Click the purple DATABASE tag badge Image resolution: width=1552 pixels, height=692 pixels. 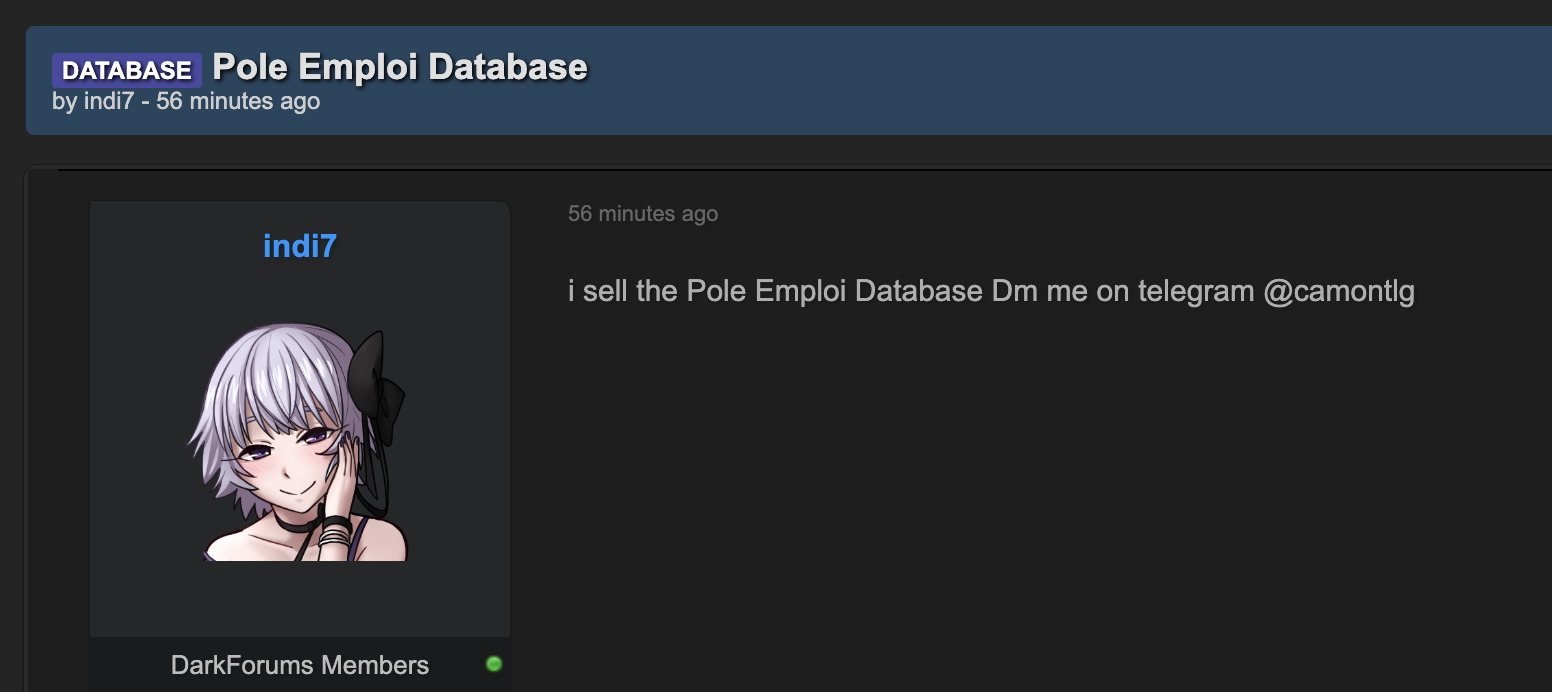(x=127, y=70)
